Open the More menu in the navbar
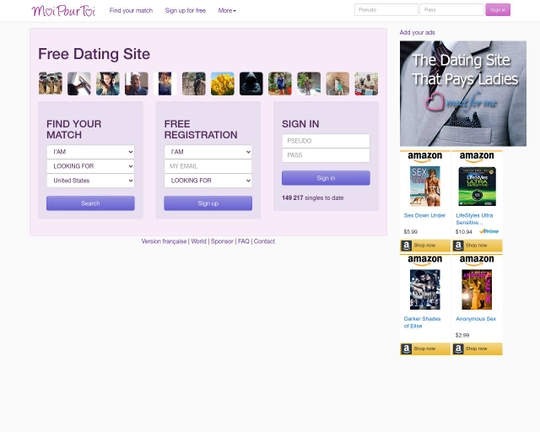540x432 pixels. (227, 11)
